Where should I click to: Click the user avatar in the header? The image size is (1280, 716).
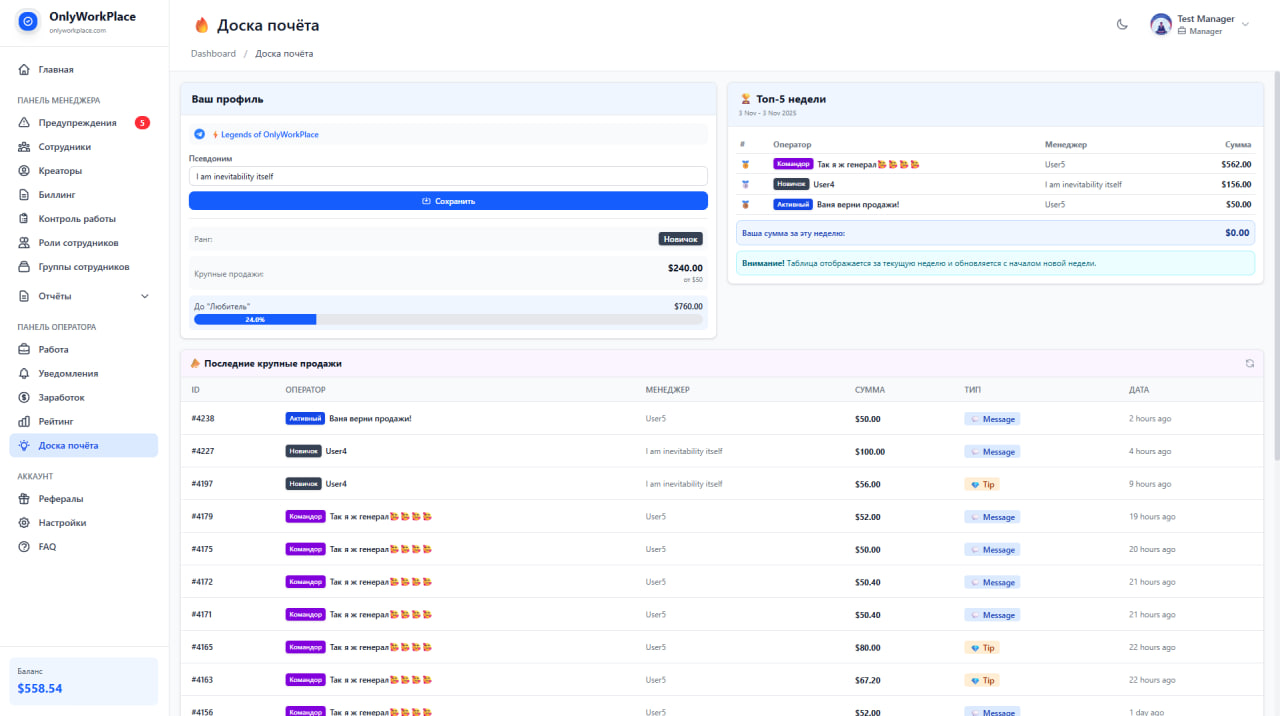pos(1161,25)
